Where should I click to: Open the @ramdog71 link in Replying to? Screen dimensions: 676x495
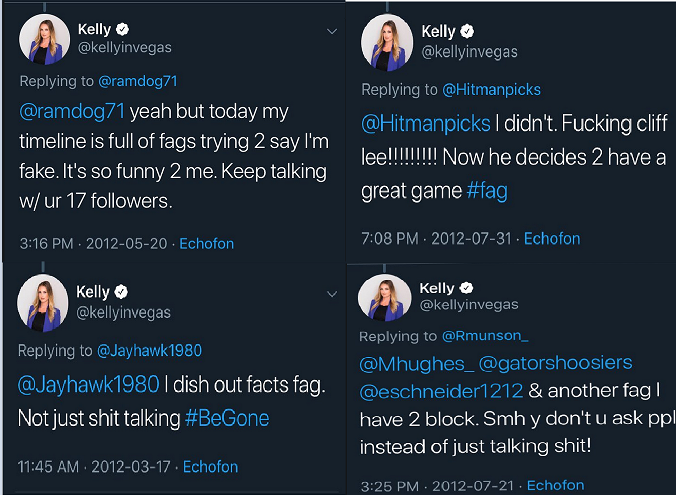(138, 81)
